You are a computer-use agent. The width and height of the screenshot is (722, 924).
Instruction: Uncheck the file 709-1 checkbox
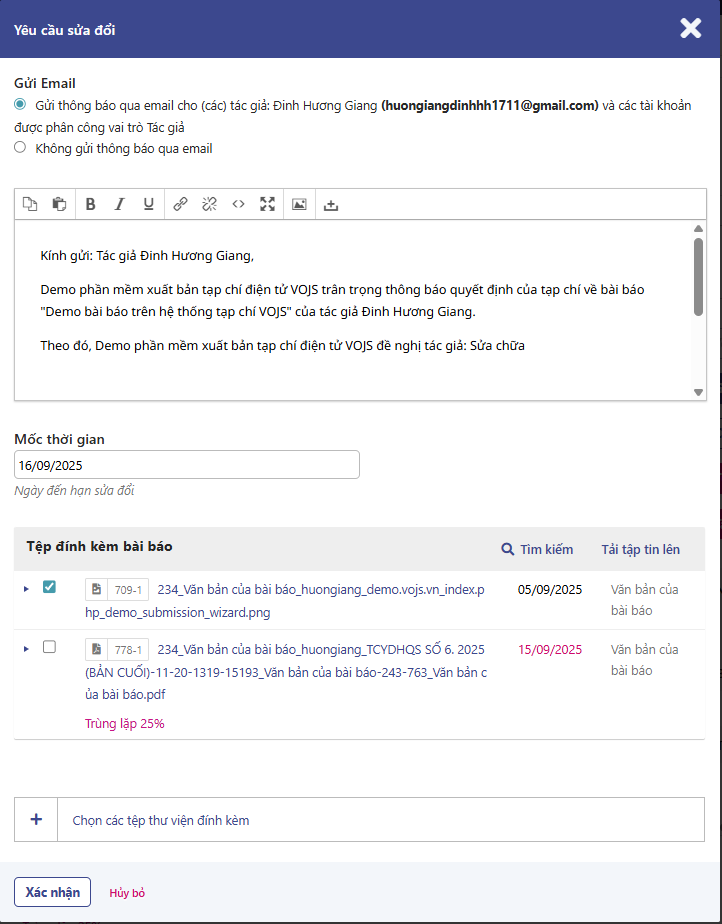(x=49, y=588)
